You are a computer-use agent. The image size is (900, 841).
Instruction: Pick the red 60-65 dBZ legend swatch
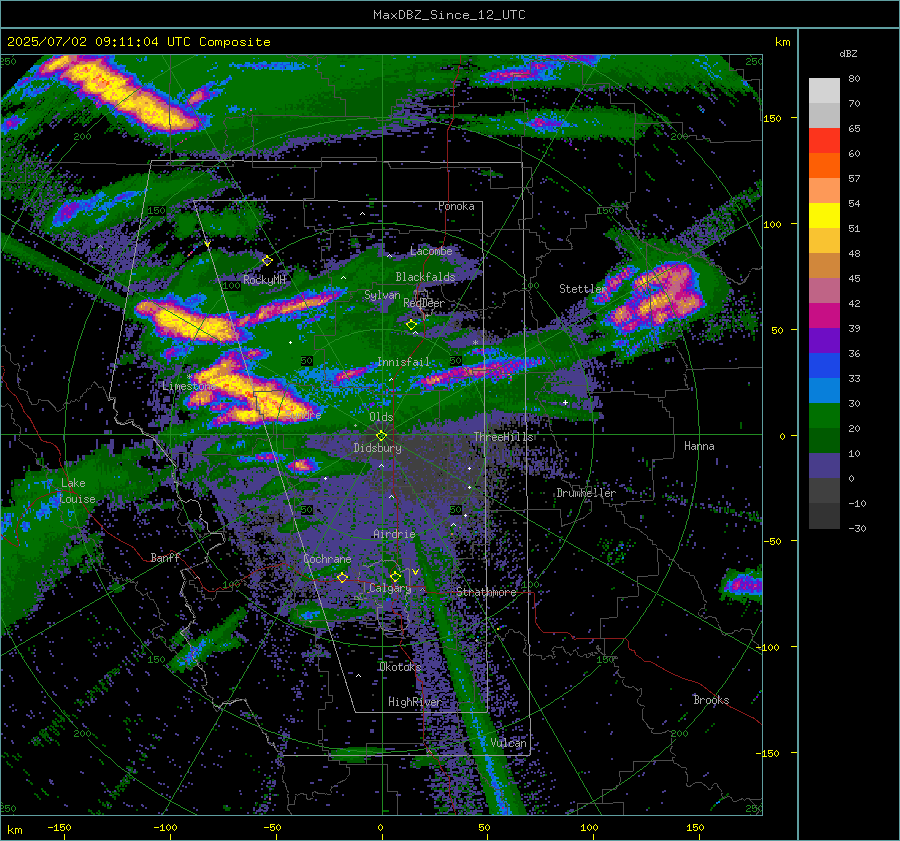(824, 141)
